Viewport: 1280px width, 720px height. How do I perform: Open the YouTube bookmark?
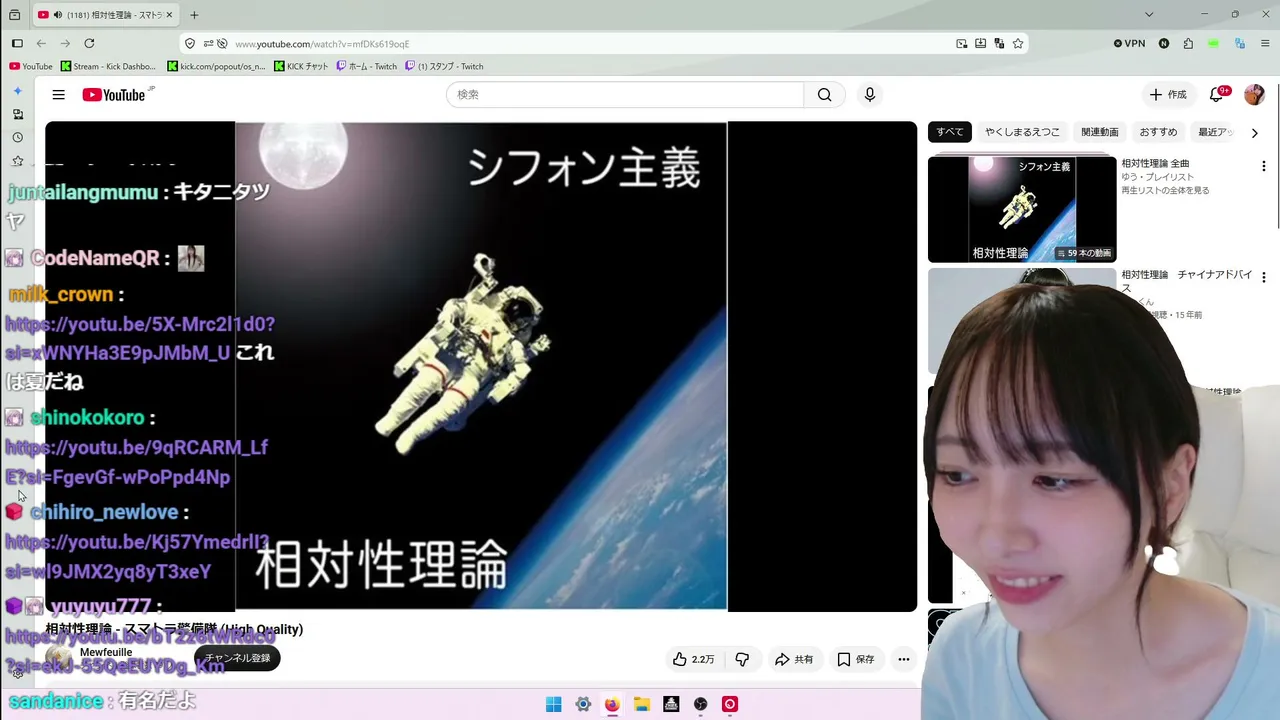pyautogui.click(x=31, y=66)
